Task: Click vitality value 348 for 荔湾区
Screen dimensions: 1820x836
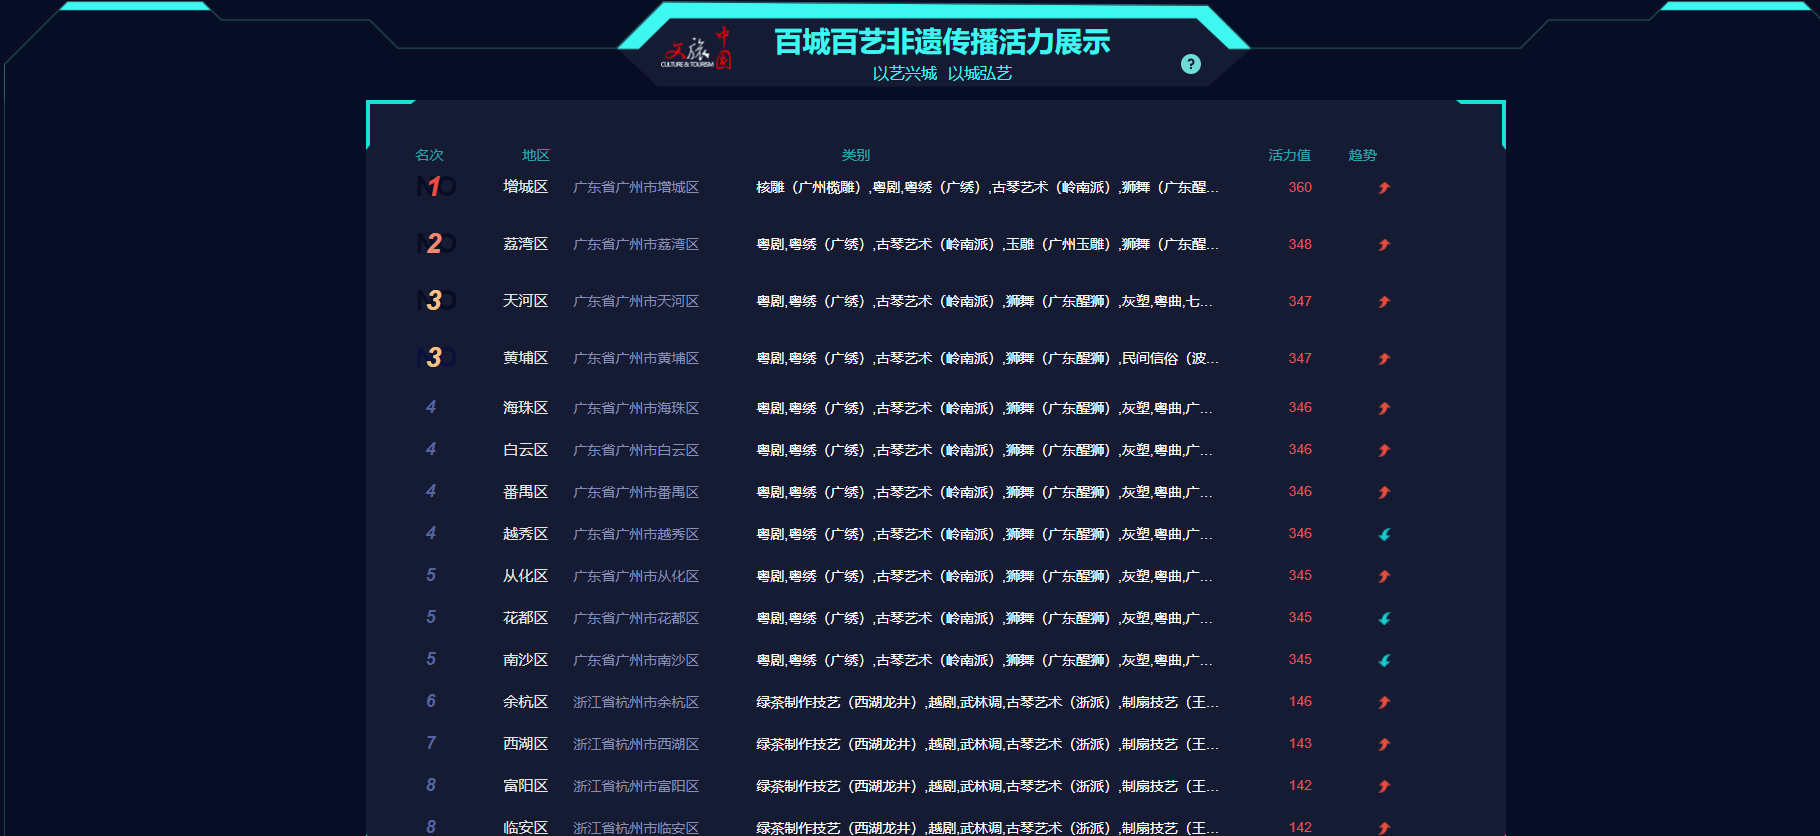Action: tap(1300, 244)
